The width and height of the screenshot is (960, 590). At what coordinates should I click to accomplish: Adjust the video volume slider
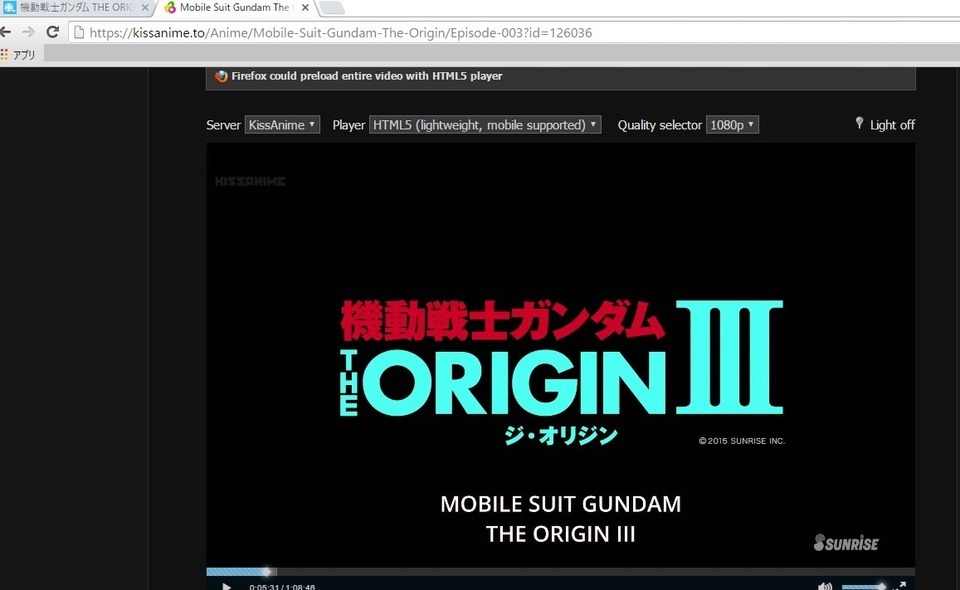[863, 586]
